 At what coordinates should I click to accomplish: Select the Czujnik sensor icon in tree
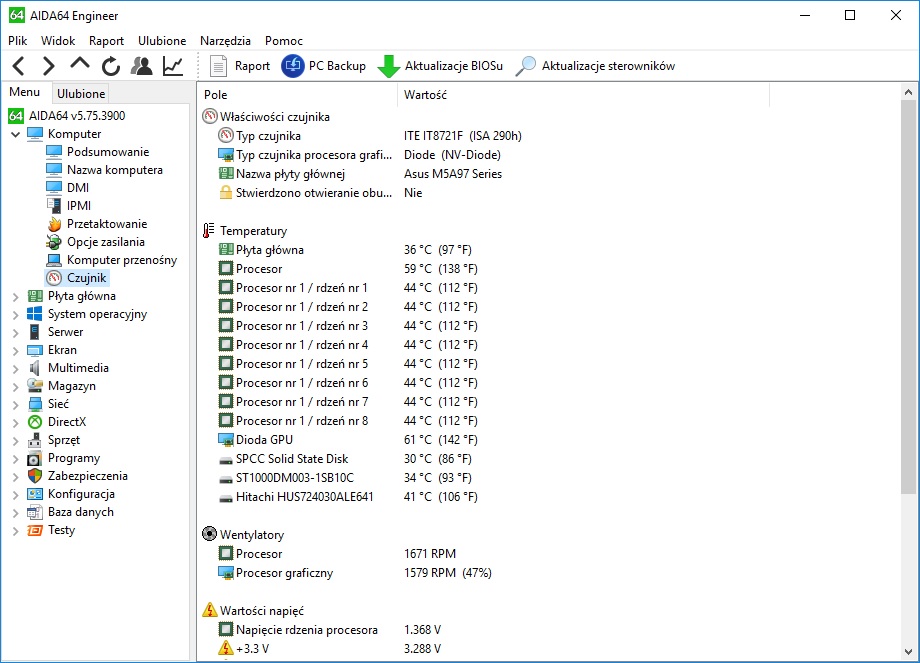coord(54,278)
